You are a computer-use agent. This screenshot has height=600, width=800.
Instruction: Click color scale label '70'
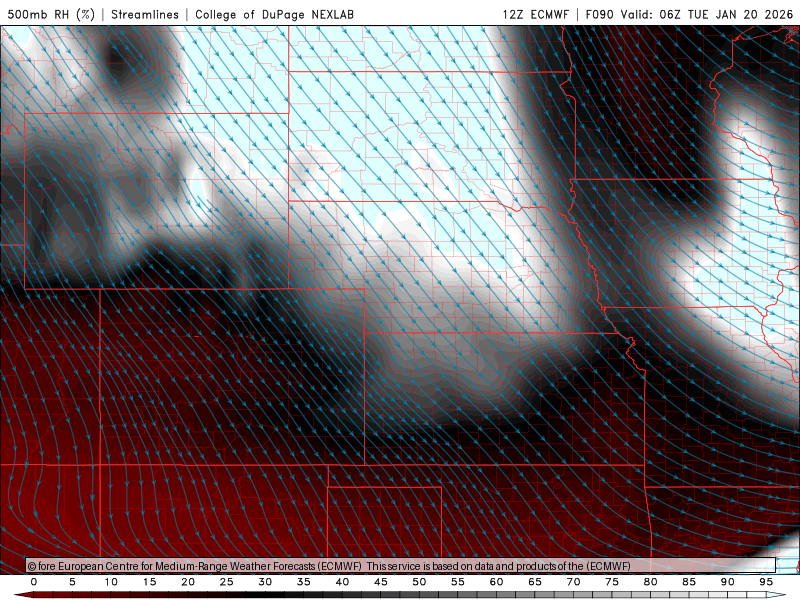(573, 582)
